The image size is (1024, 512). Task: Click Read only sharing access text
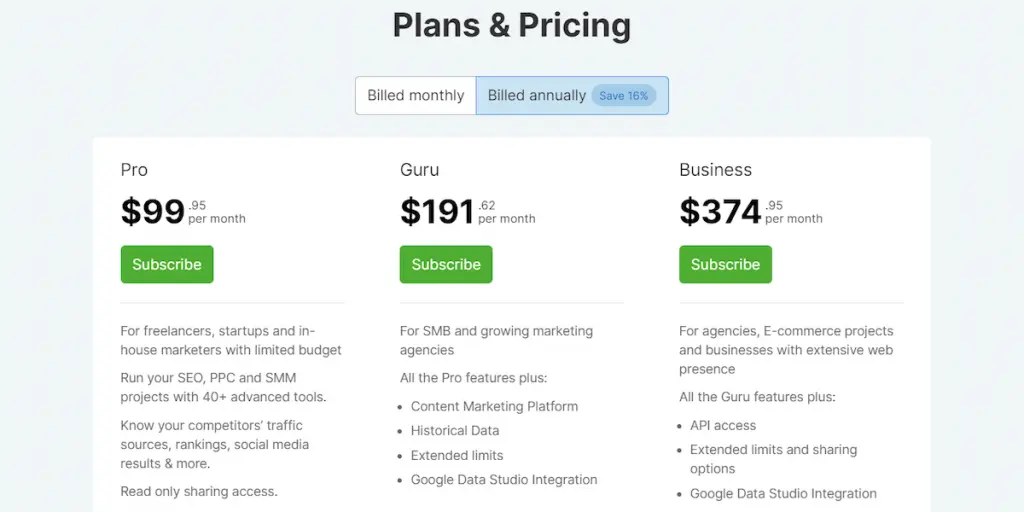[199, 491]
